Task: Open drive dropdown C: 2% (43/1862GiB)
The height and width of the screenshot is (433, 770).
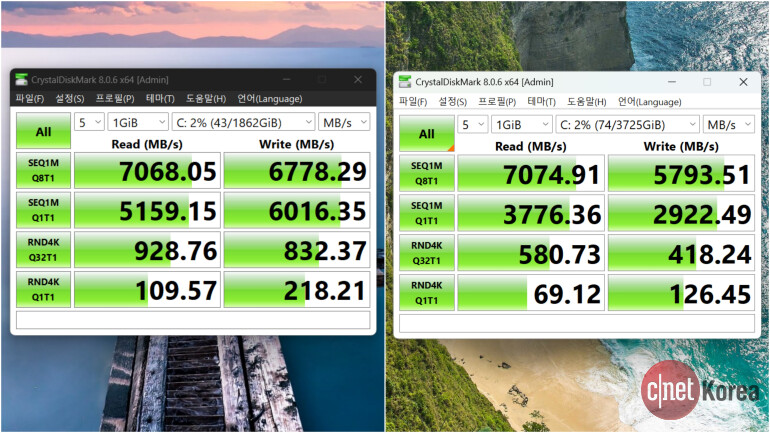Action: pos(243,122)
